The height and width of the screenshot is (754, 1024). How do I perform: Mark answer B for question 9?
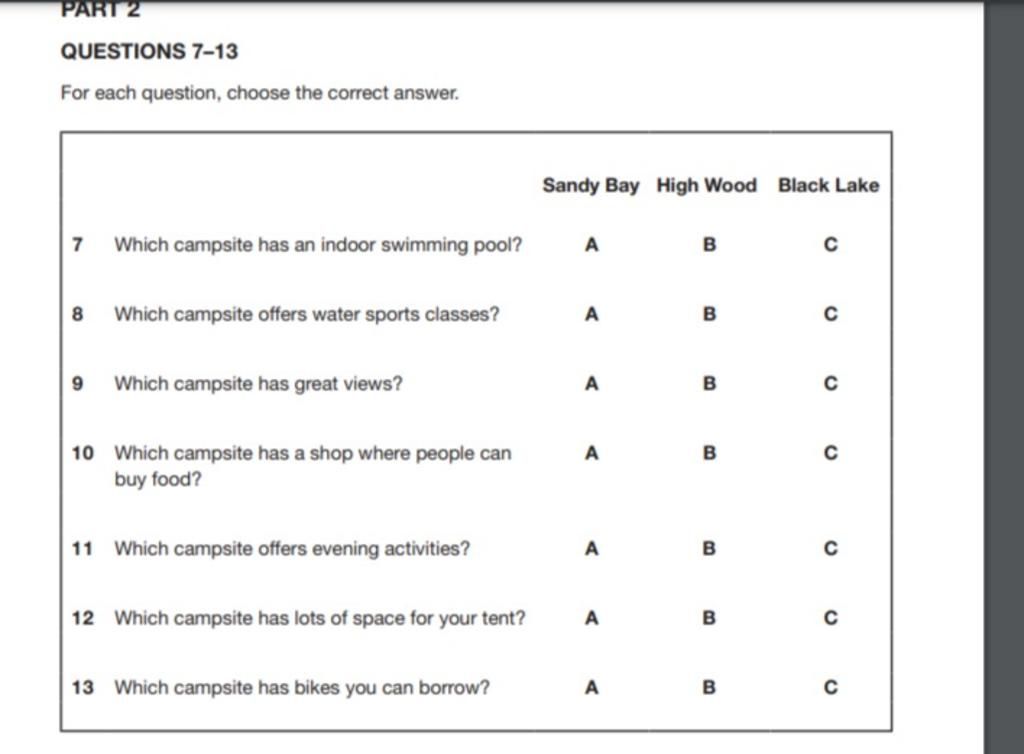pyautogui.click(x=709, y=383)
